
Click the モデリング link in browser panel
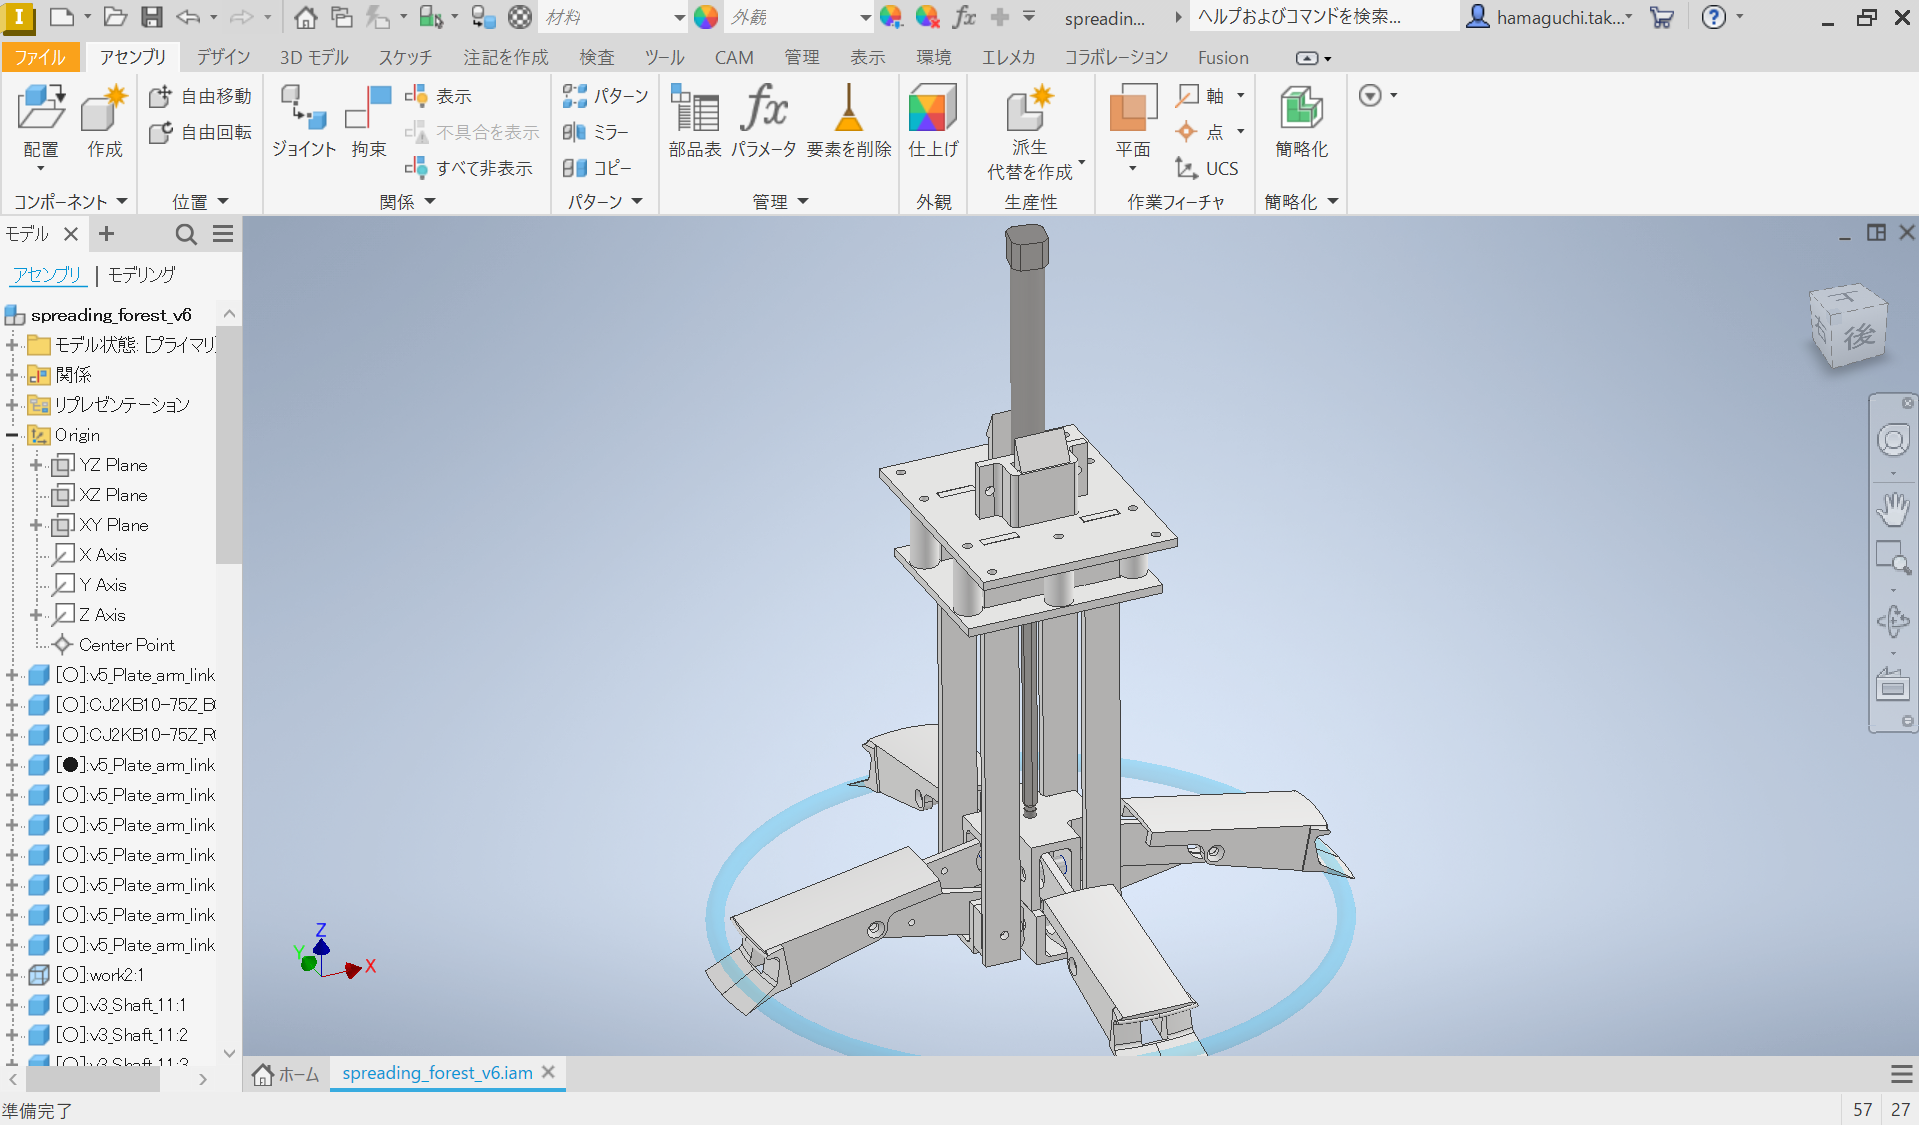pos(142,274)
